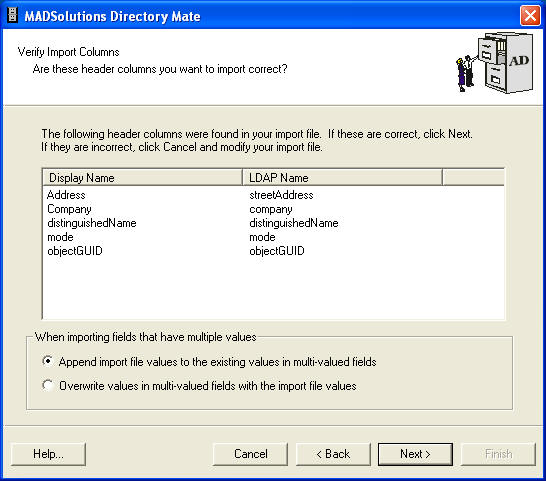Click the lowercase company LDAP name cell
This screenshot has height=481, width=546.
point(271,209)
